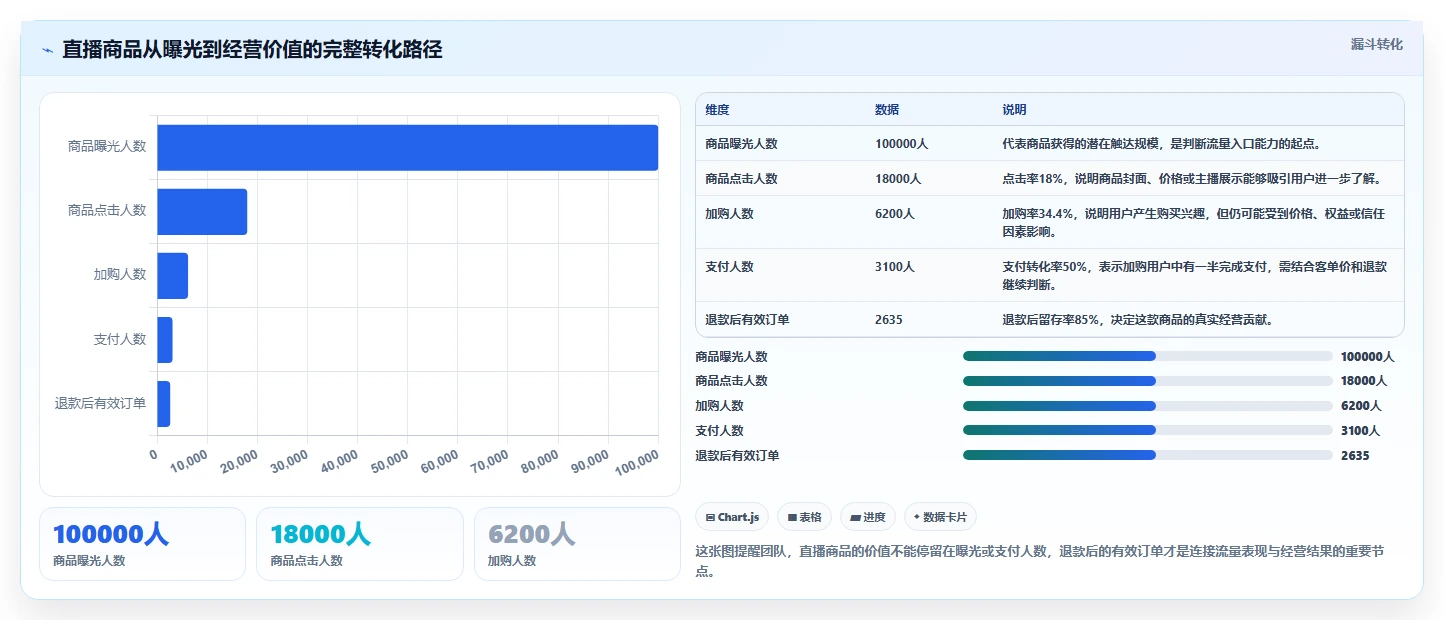Click table cell 18000人
1444x620 pixels.
coord(898,179)
